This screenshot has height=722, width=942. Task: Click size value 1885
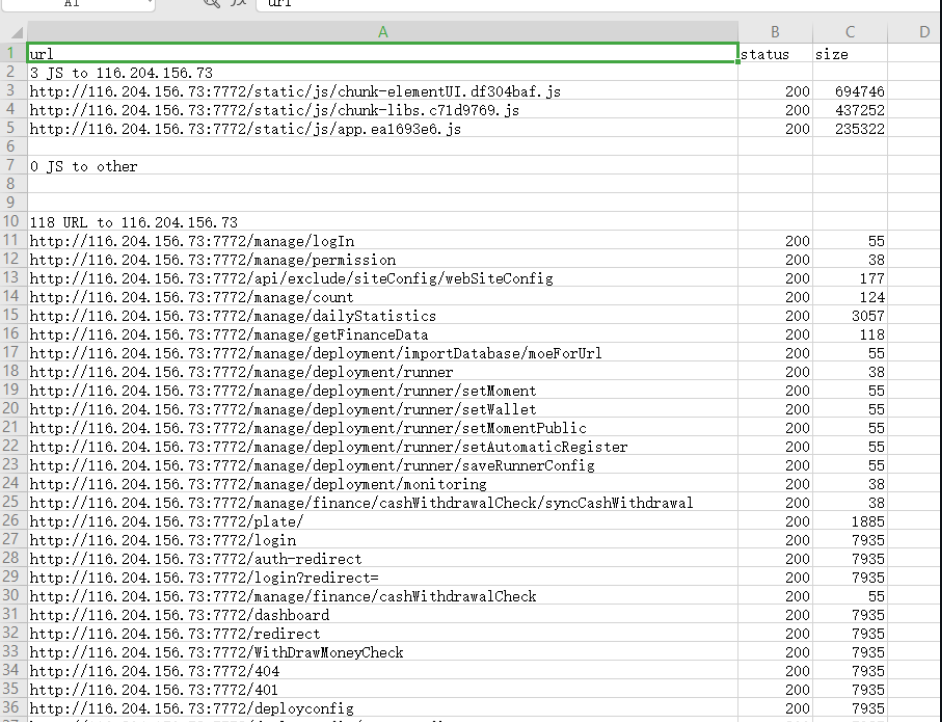click(x=850, y=521)
